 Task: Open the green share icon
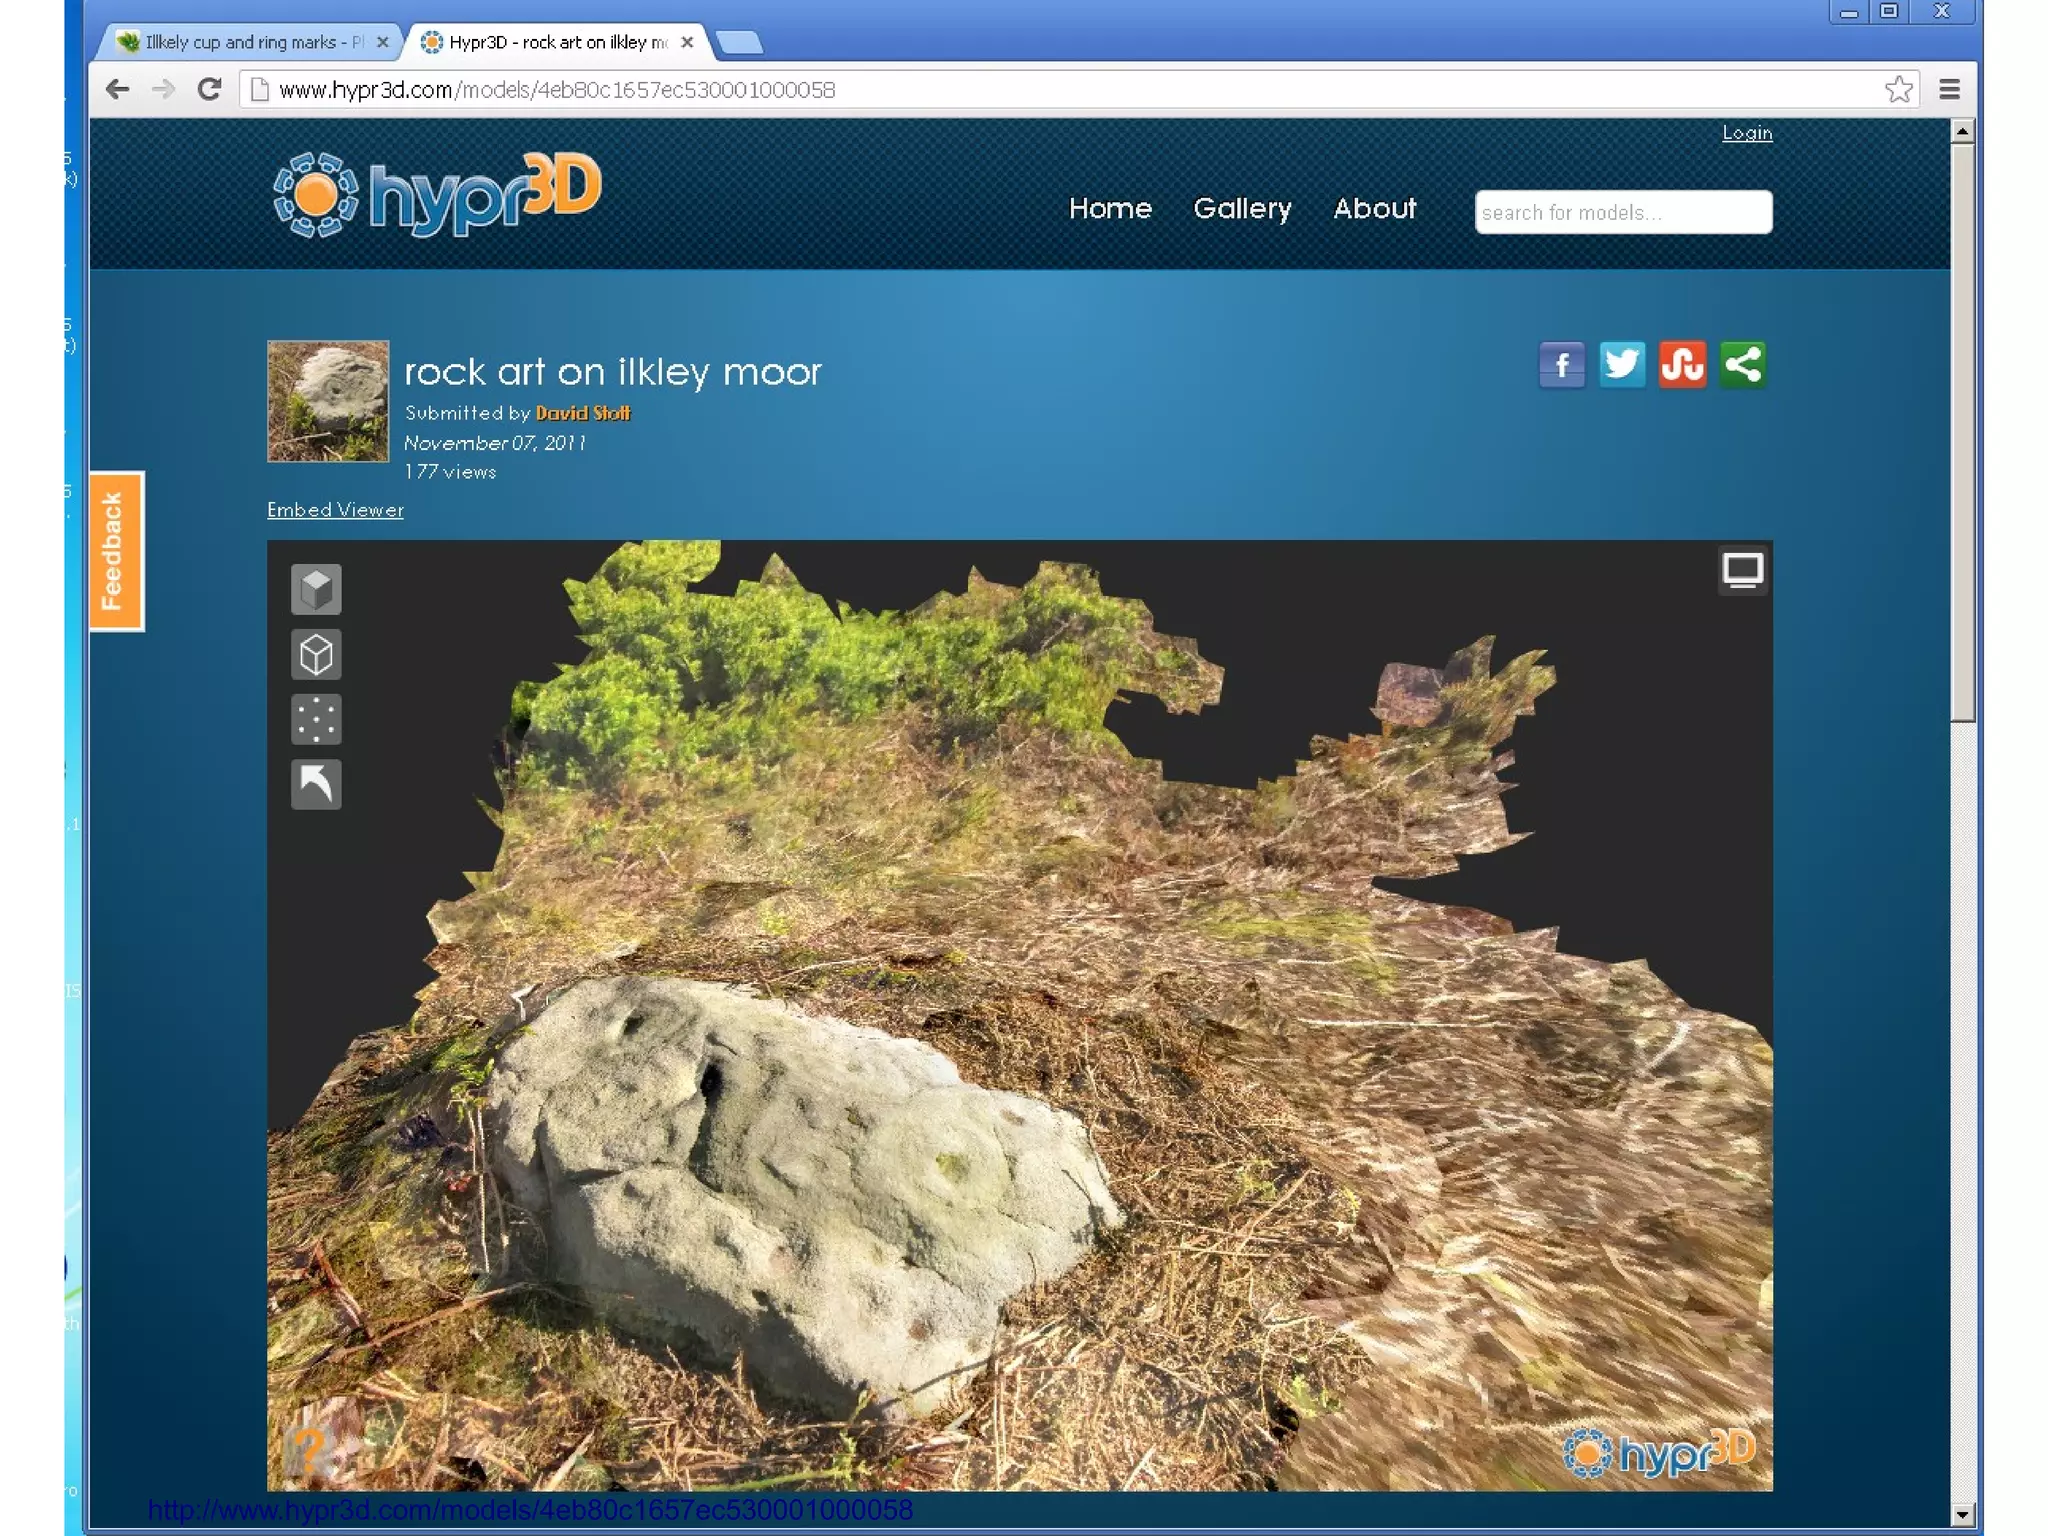(x=1743, y=365)
